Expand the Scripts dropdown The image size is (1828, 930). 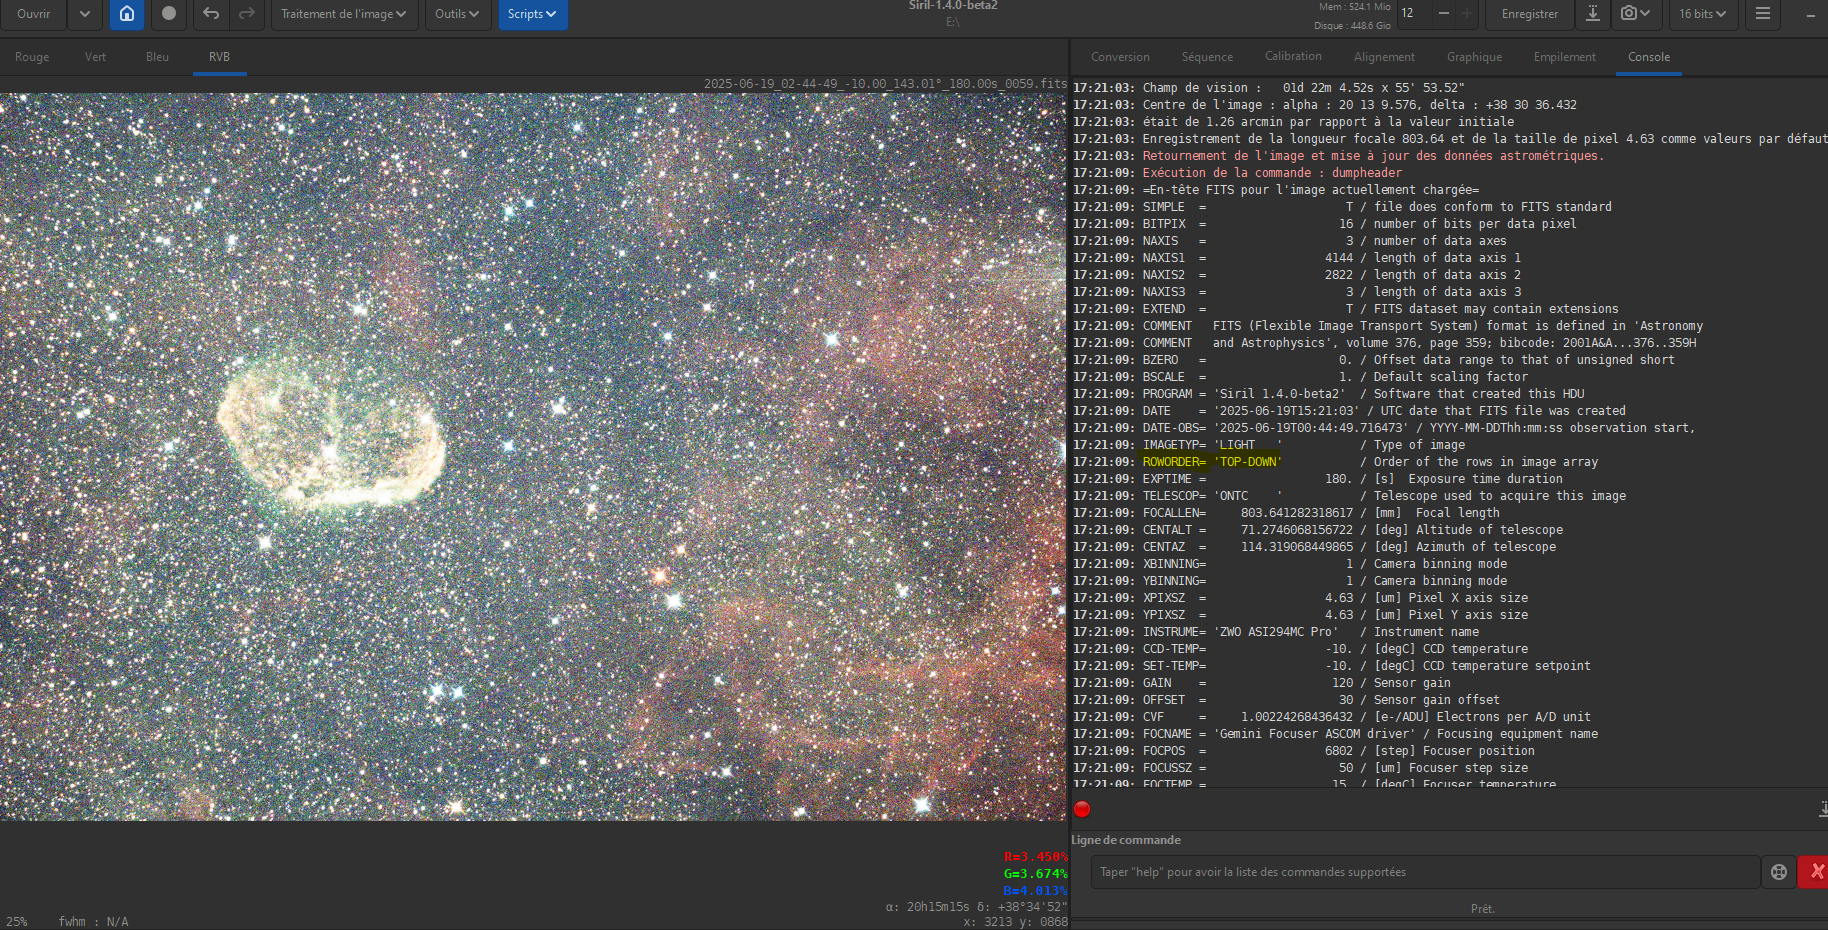(x=532, y=14)
